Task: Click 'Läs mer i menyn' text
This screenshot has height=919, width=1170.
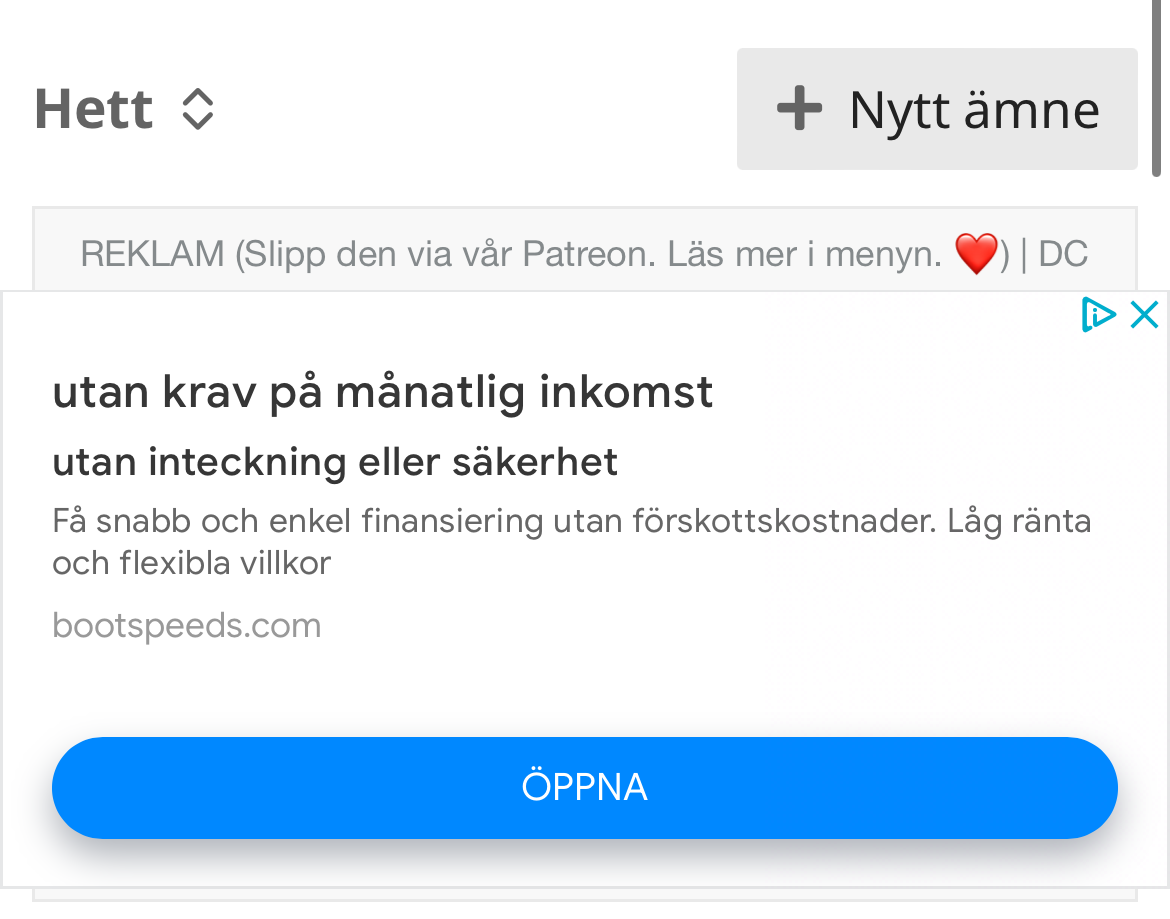Action: [804, 254]
